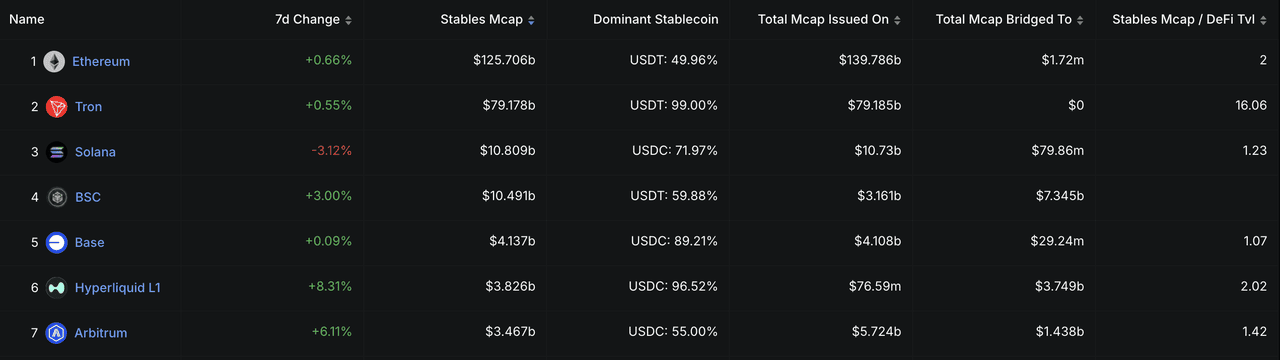
Task: Sort by Stables Mcap / DeFi Tvl
Action: tap(1189, 20)
